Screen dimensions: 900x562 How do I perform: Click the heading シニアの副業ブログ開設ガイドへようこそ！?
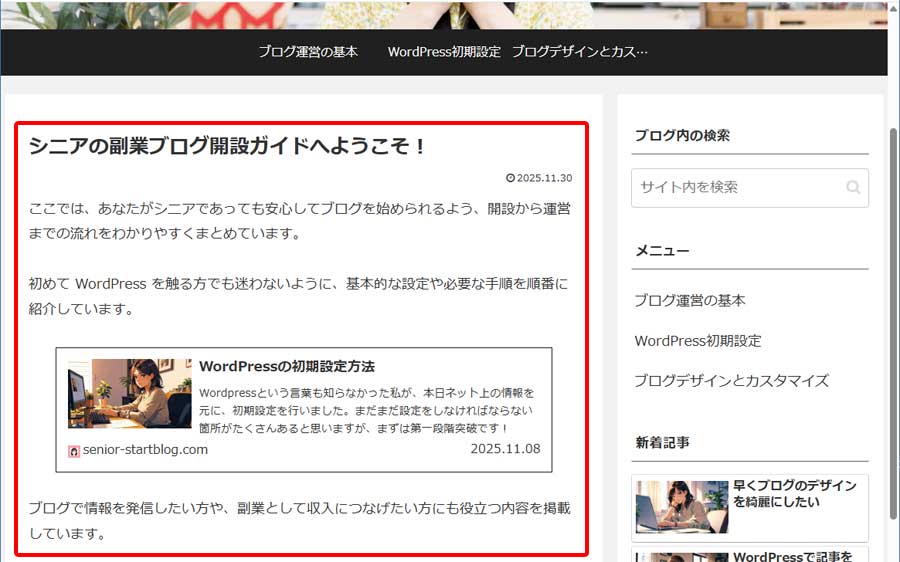coord(227,146)
